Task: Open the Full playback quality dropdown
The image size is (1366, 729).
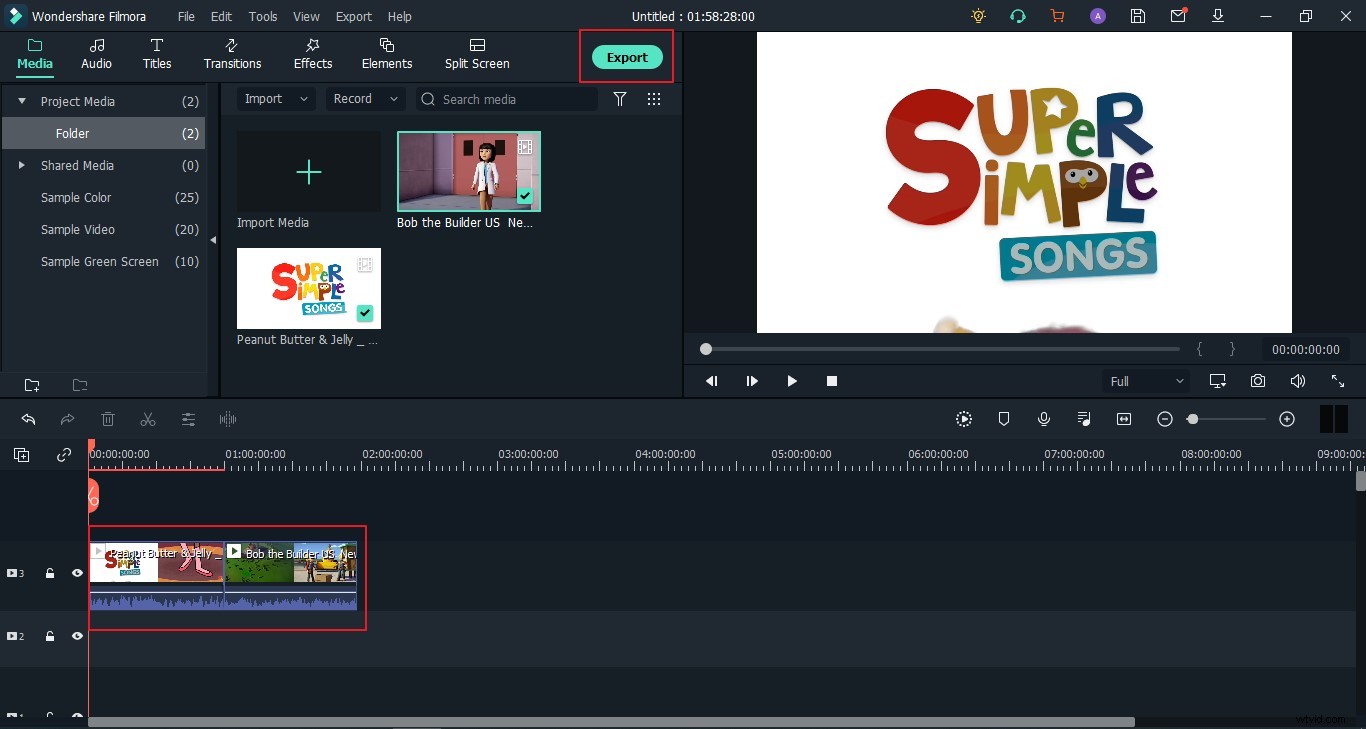Action: pyautogui.click(x=1145, y=381)
